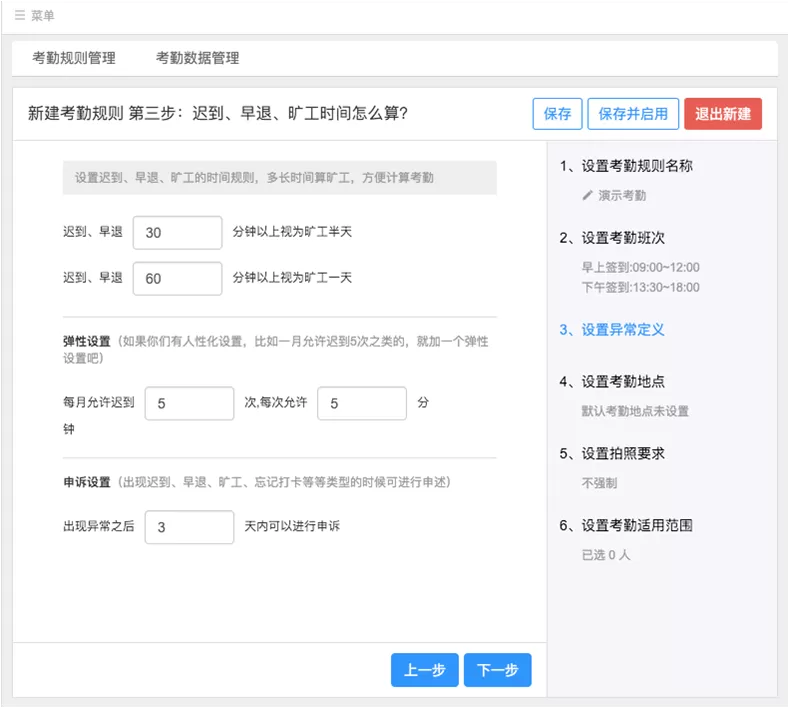Proceed with the 下一步 button
This screenshot has width=789, height=708.
click(x=498, y=670)
